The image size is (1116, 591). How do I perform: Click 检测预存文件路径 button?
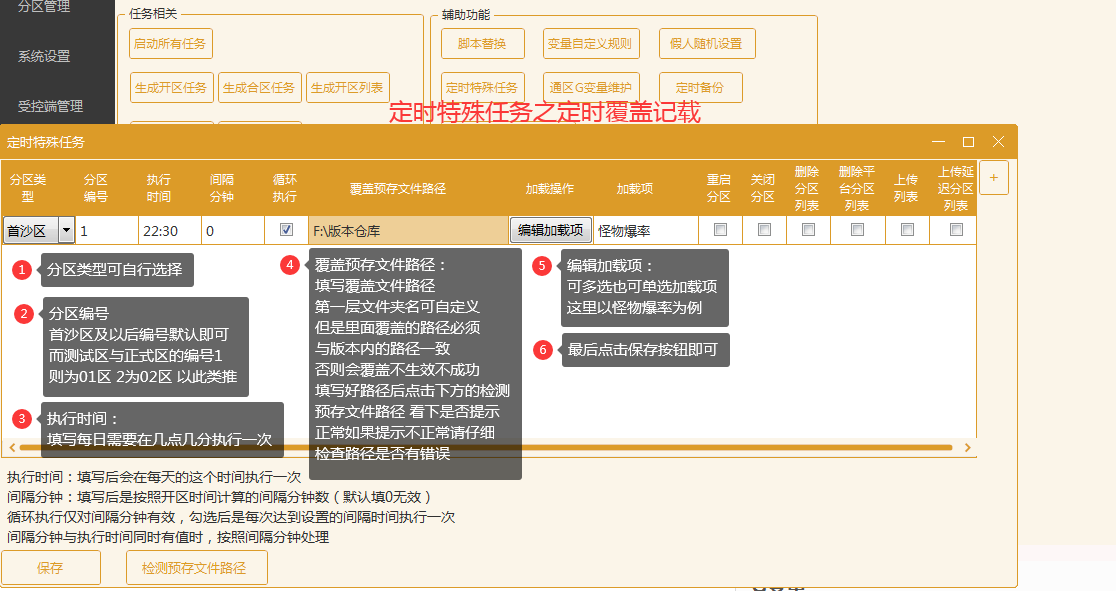tap(198, 568)
